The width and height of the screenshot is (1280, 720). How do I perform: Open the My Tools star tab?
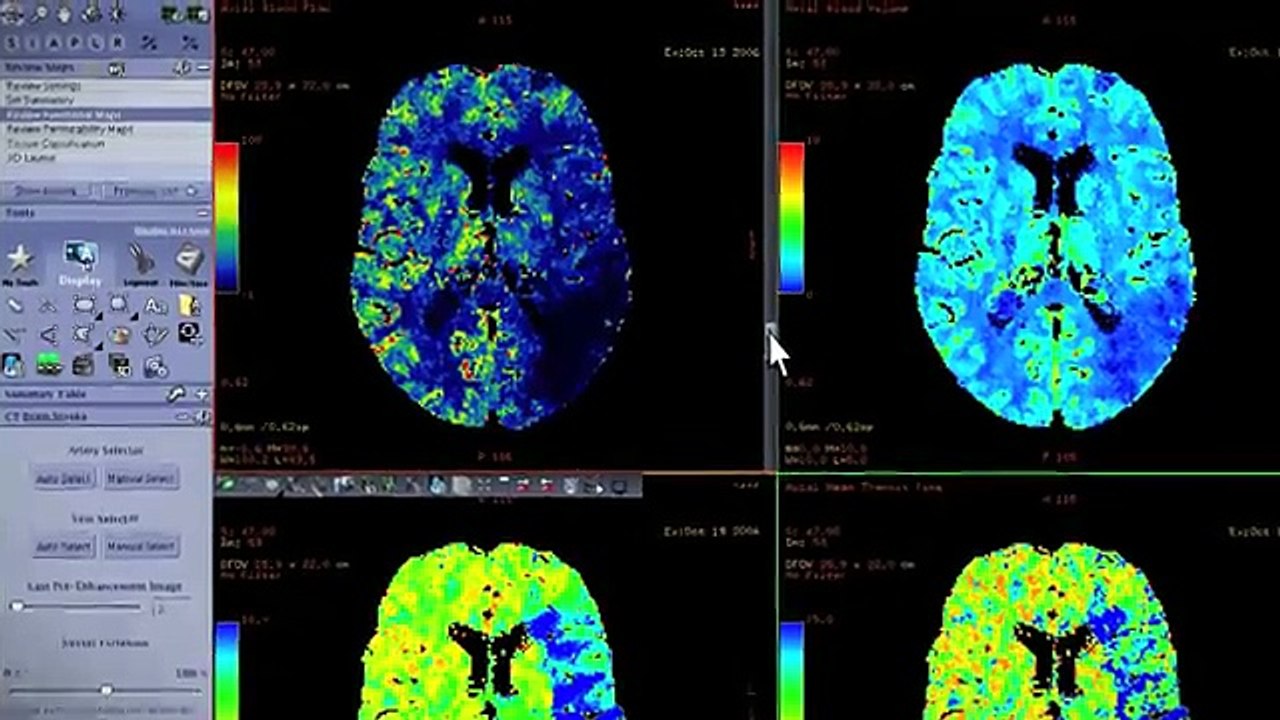[20, 264]
